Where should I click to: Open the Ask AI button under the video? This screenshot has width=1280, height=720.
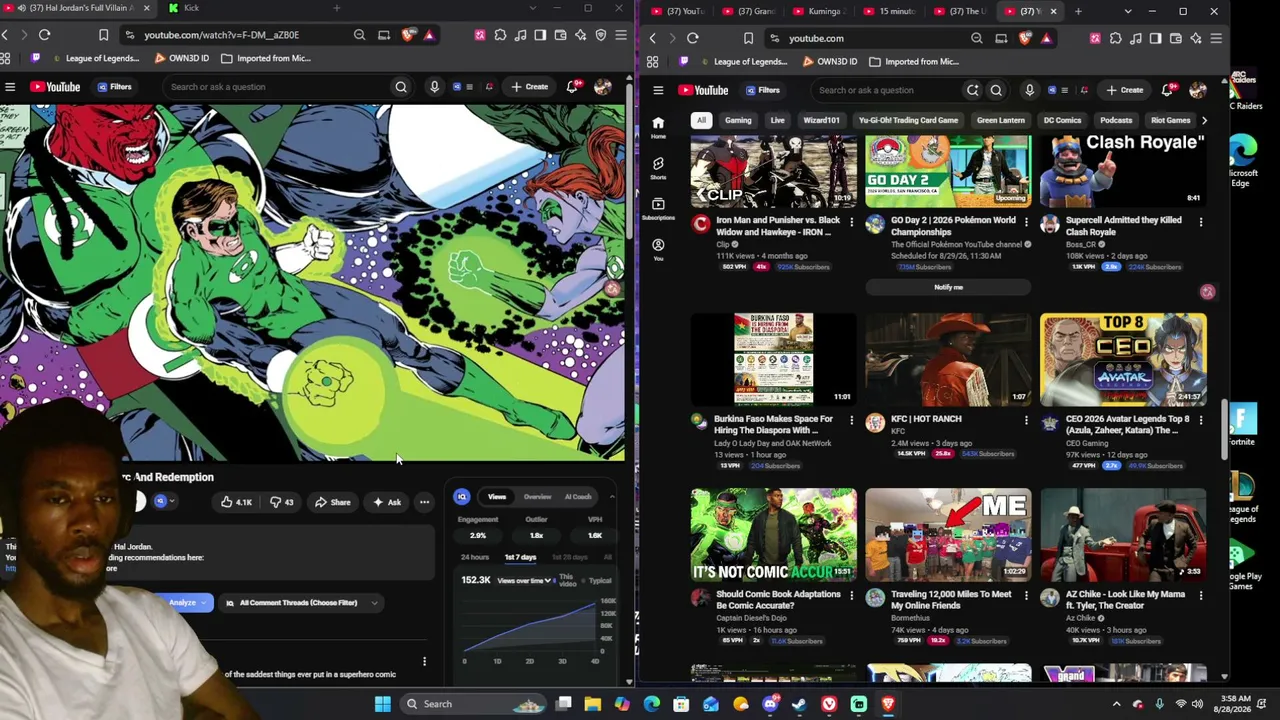point(387,502)
